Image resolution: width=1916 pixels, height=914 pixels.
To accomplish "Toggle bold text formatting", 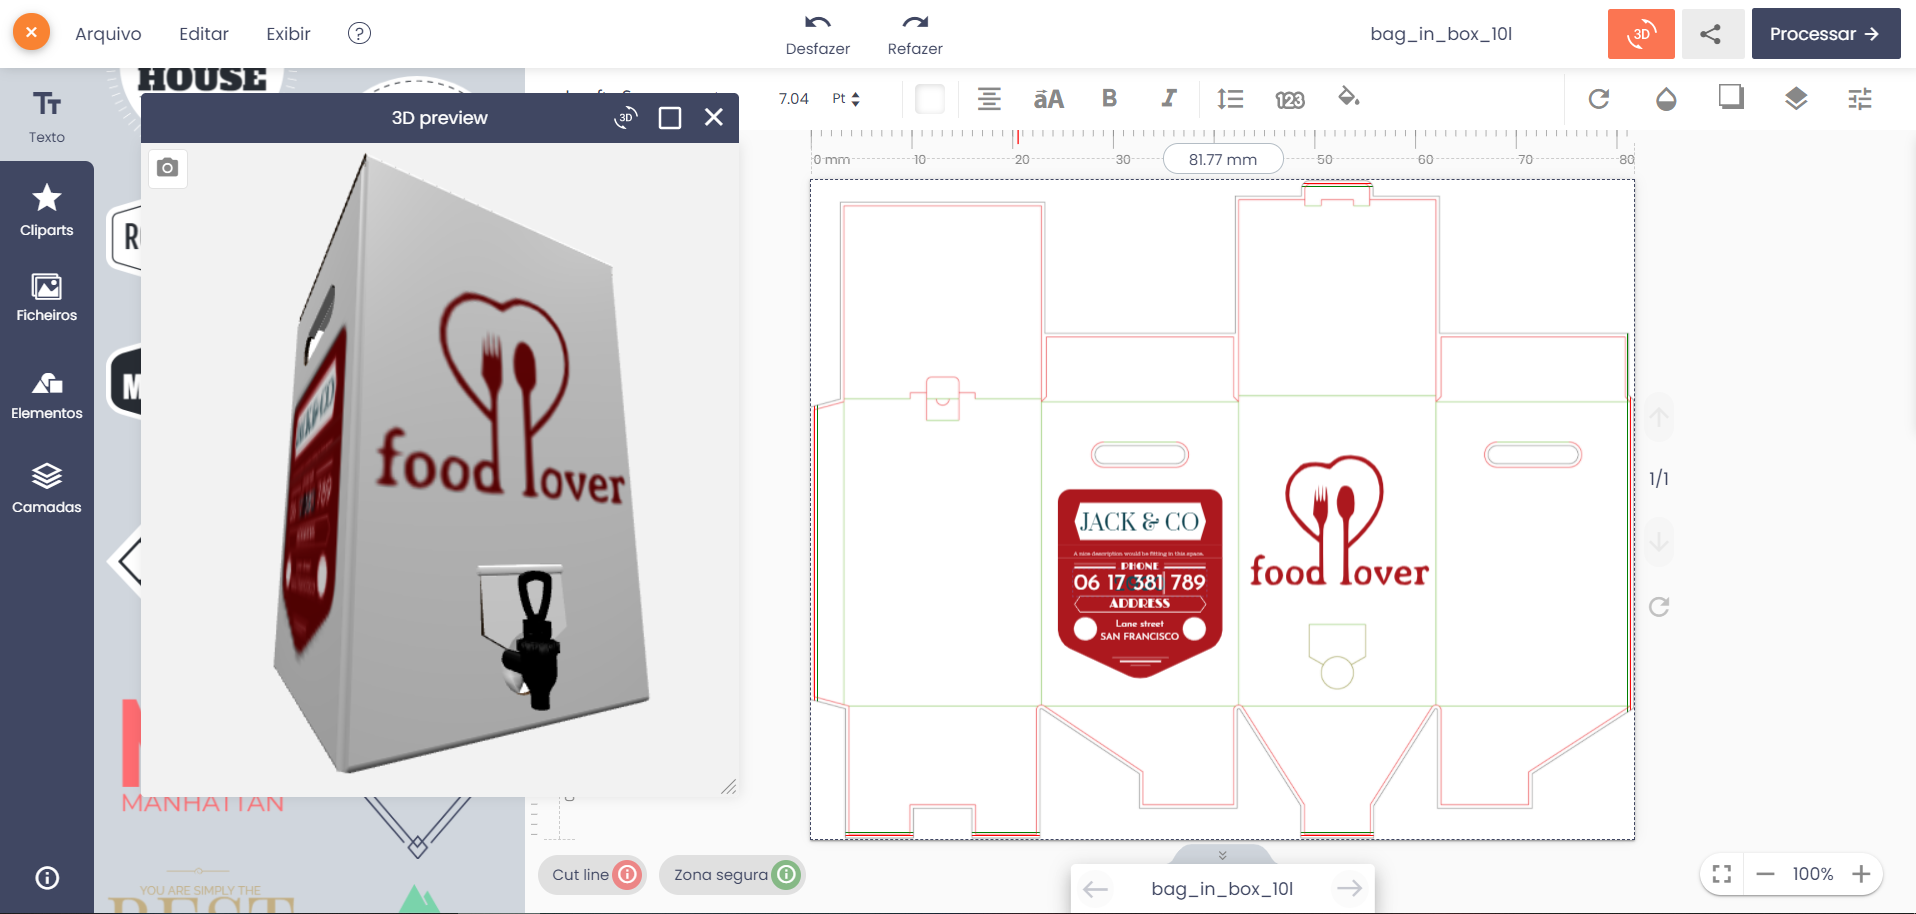I will 1109,98.
